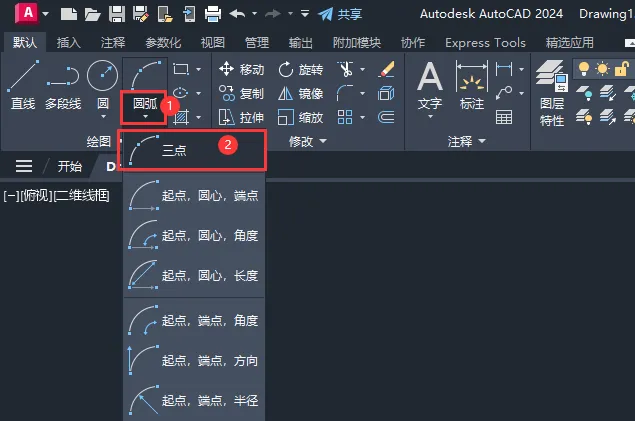Save to web and mobile icon

(189, 14)
